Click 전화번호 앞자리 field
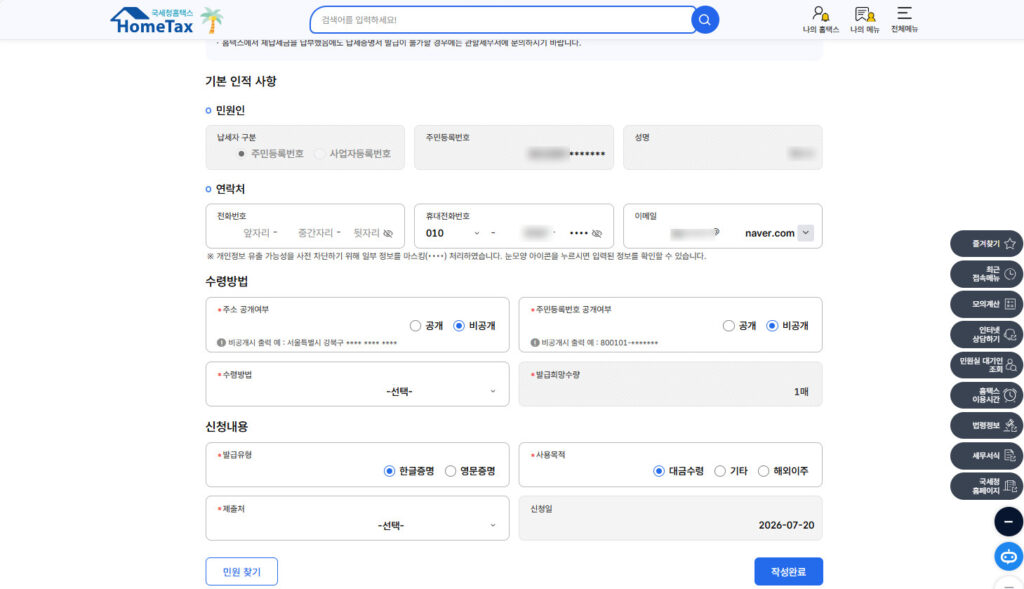Screen dimensions: 1024x589 click(256, 233)
